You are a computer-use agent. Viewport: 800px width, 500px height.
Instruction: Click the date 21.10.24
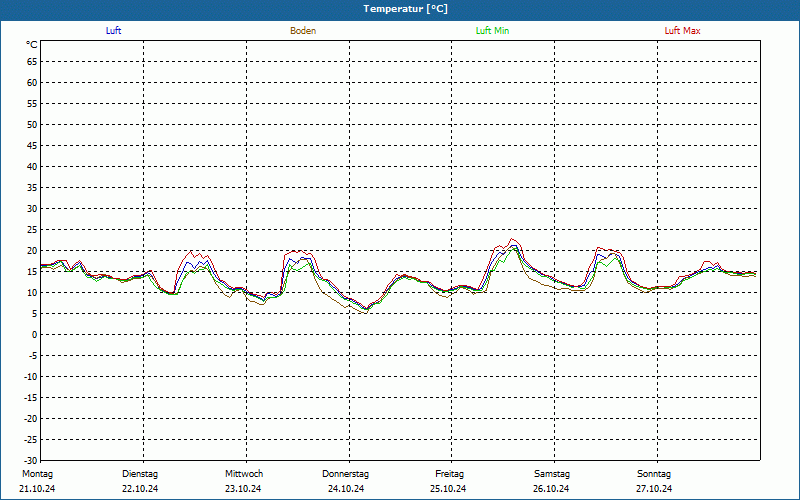click(x=37, y=489)
